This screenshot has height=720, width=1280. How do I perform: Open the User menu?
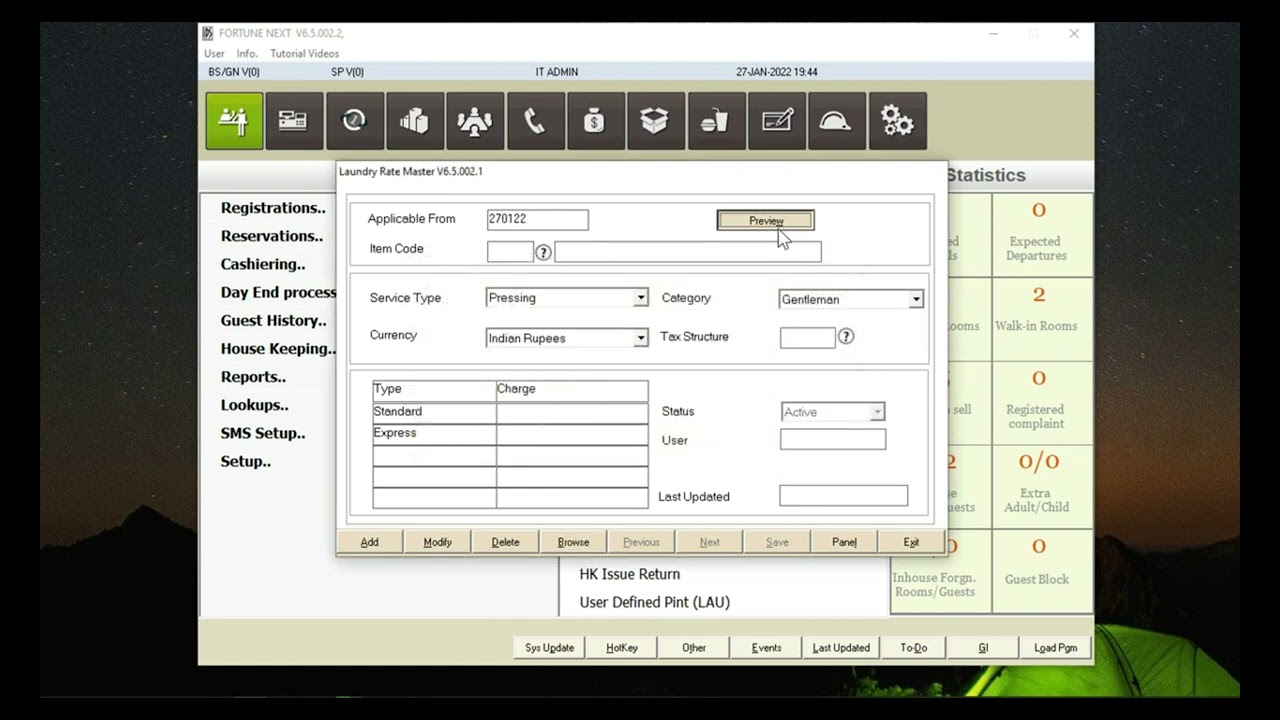tap(214, 53)
